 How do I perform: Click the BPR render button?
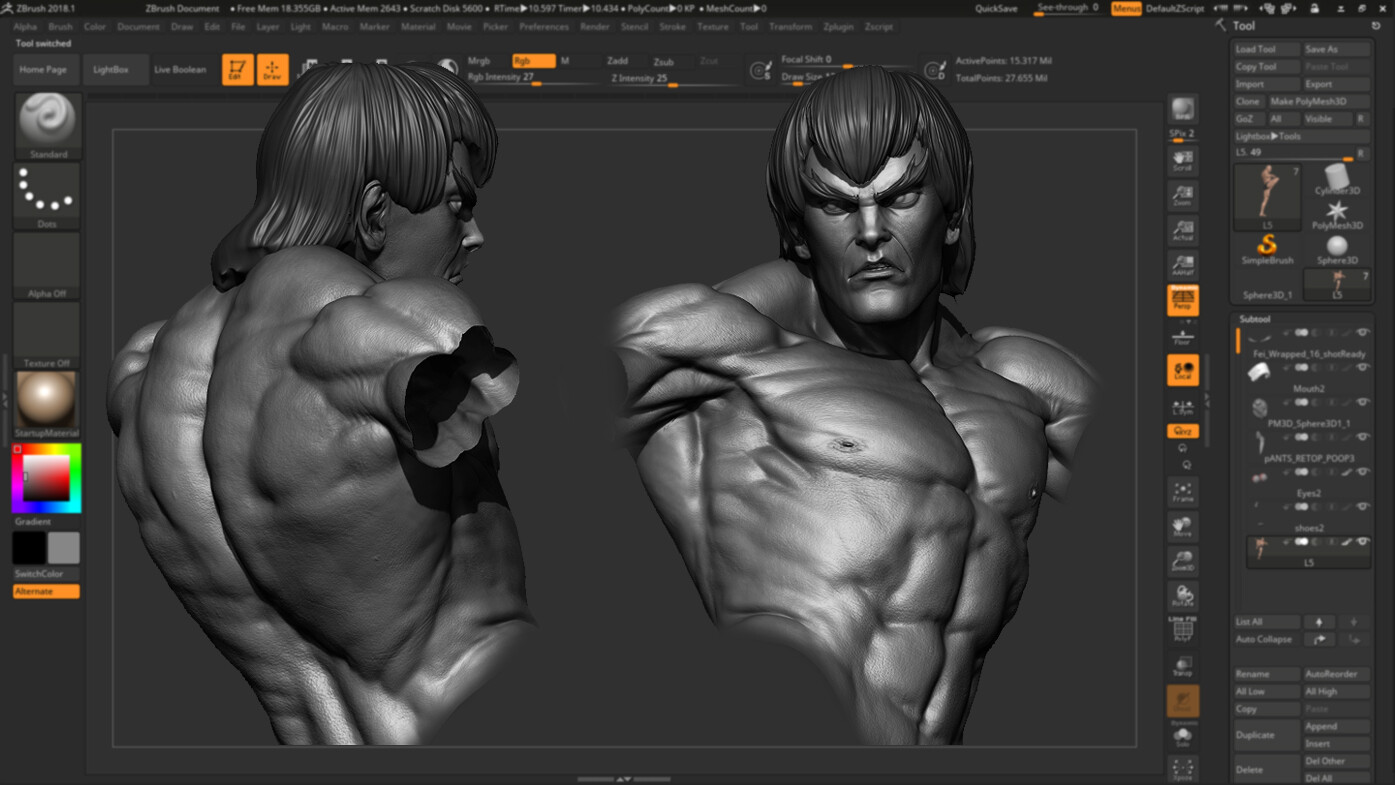click(1183, 109)
